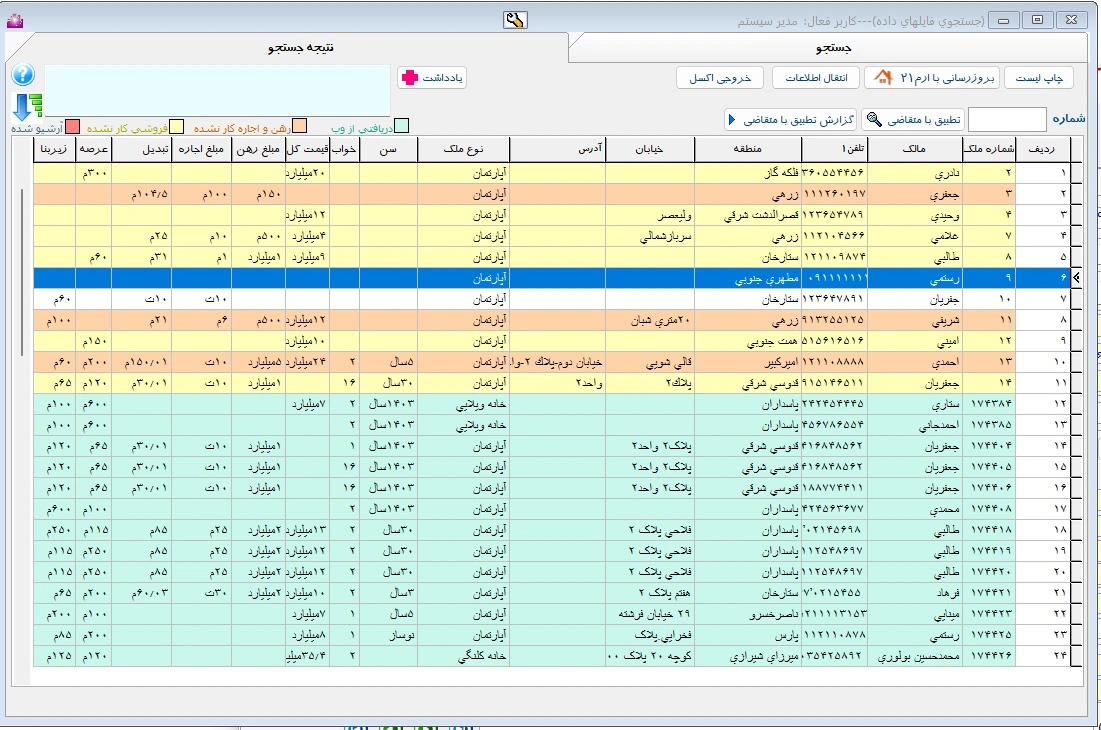Click the wrench tool icon in title bar
Viewport: 1101px width, 730px height.
point(515,18)
